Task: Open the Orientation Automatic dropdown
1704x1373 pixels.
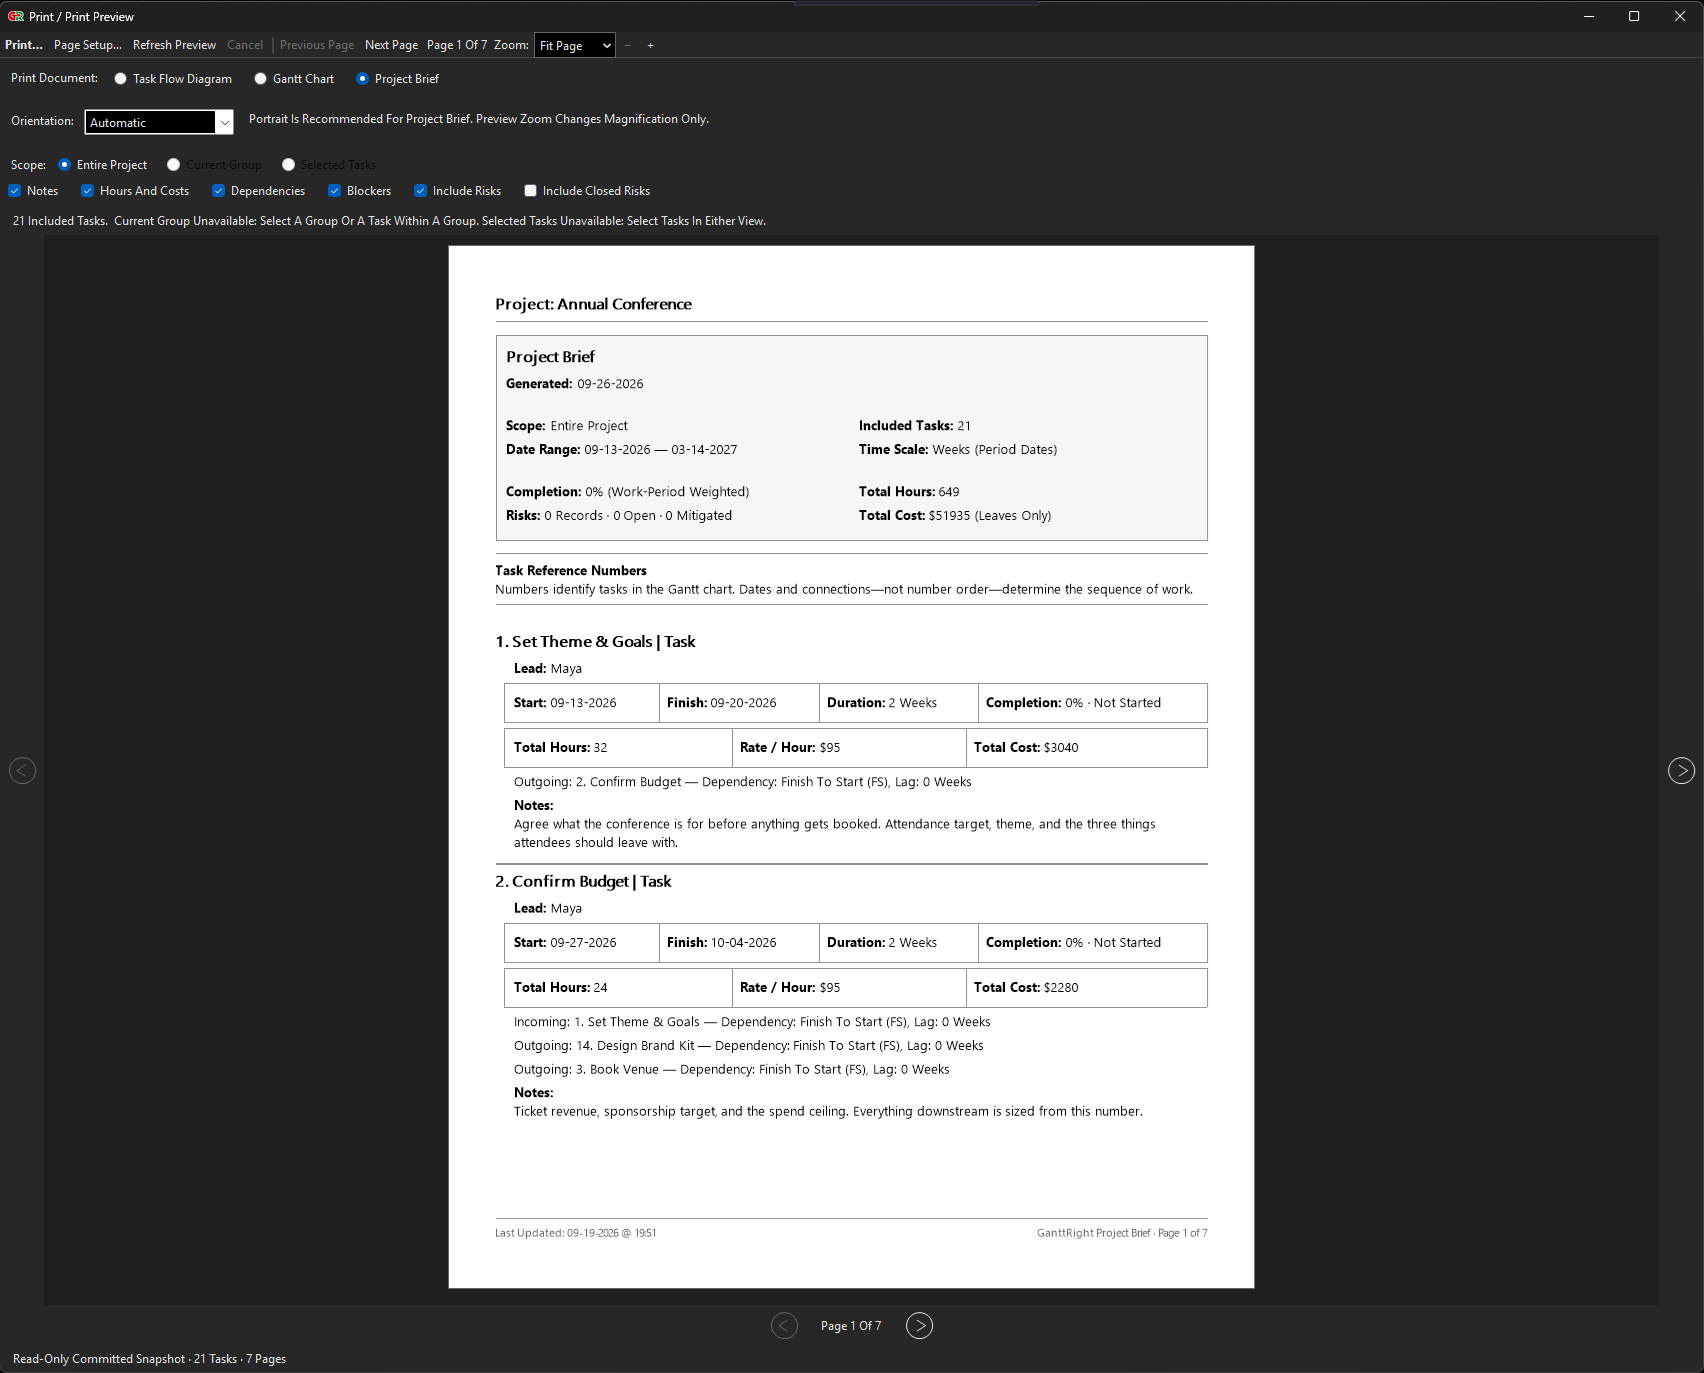Action: point(159,122)
